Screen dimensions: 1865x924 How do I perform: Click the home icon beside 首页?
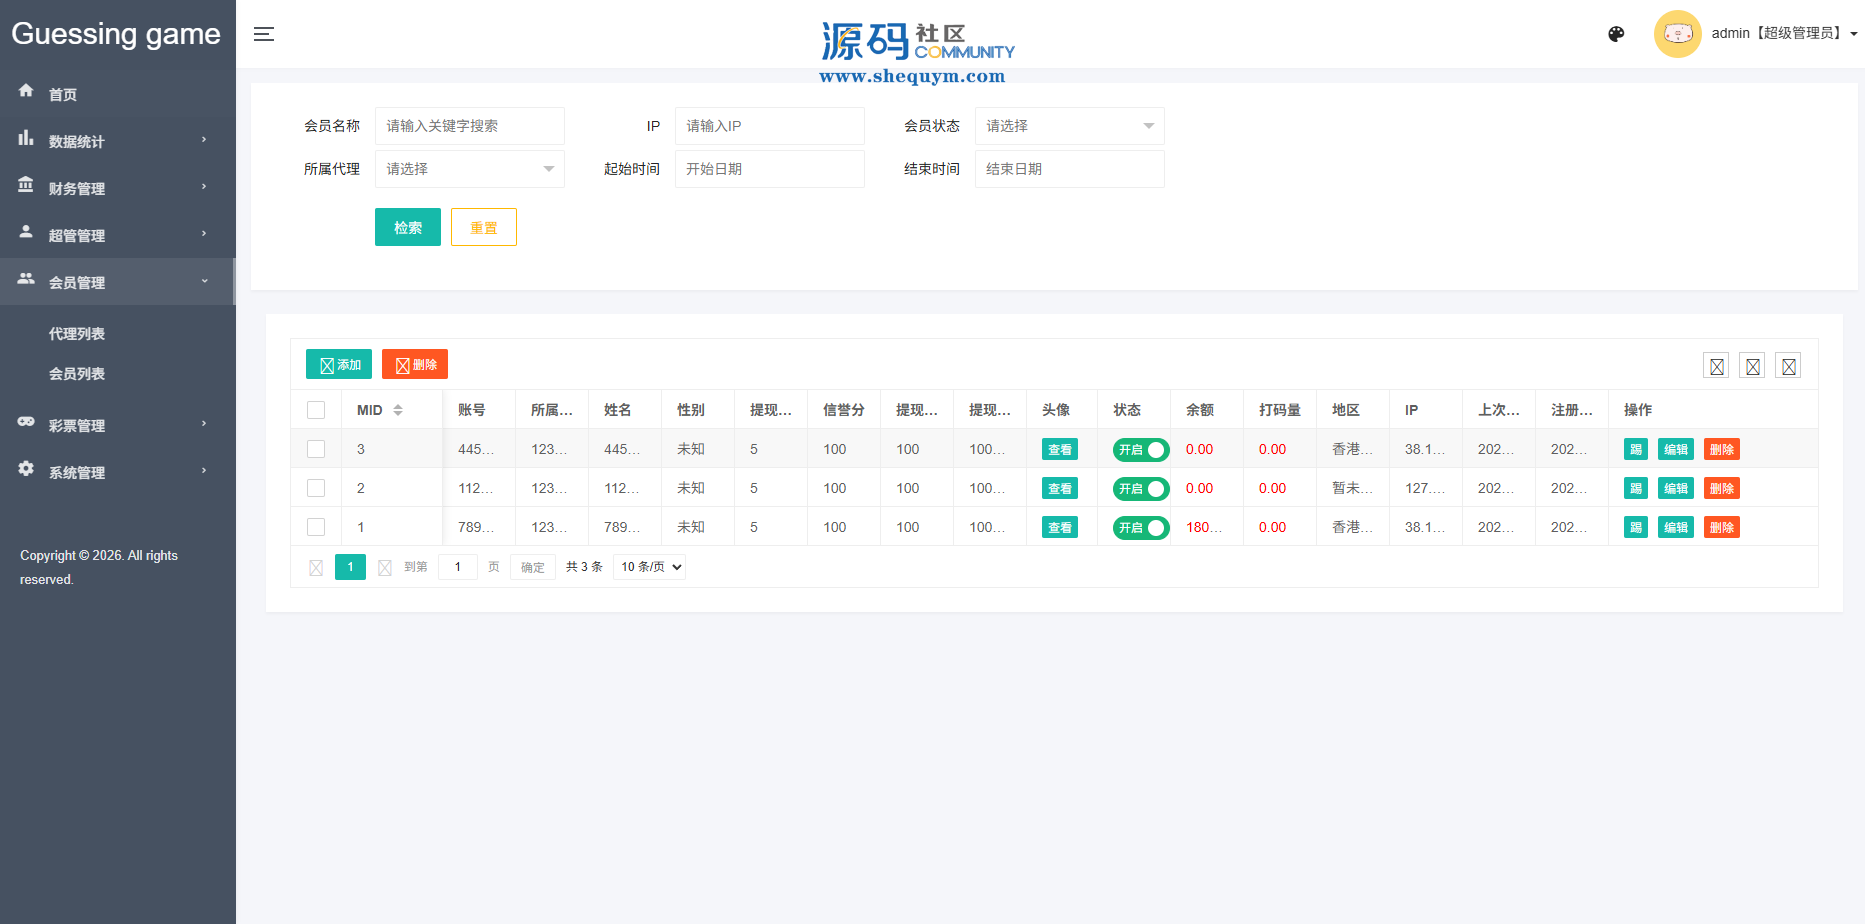click(x=26, y=91)
